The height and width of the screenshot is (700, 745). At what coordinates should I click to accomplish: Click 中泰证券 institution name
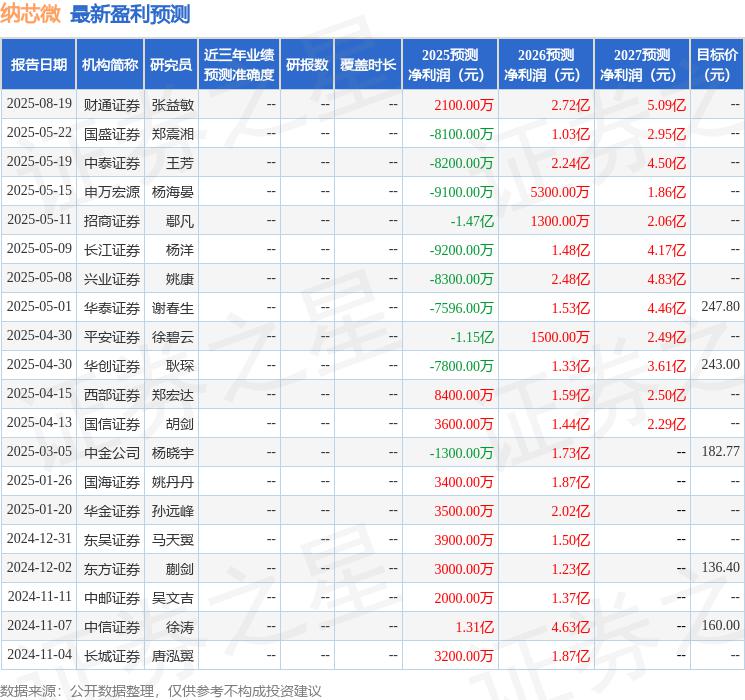point(112,163)
